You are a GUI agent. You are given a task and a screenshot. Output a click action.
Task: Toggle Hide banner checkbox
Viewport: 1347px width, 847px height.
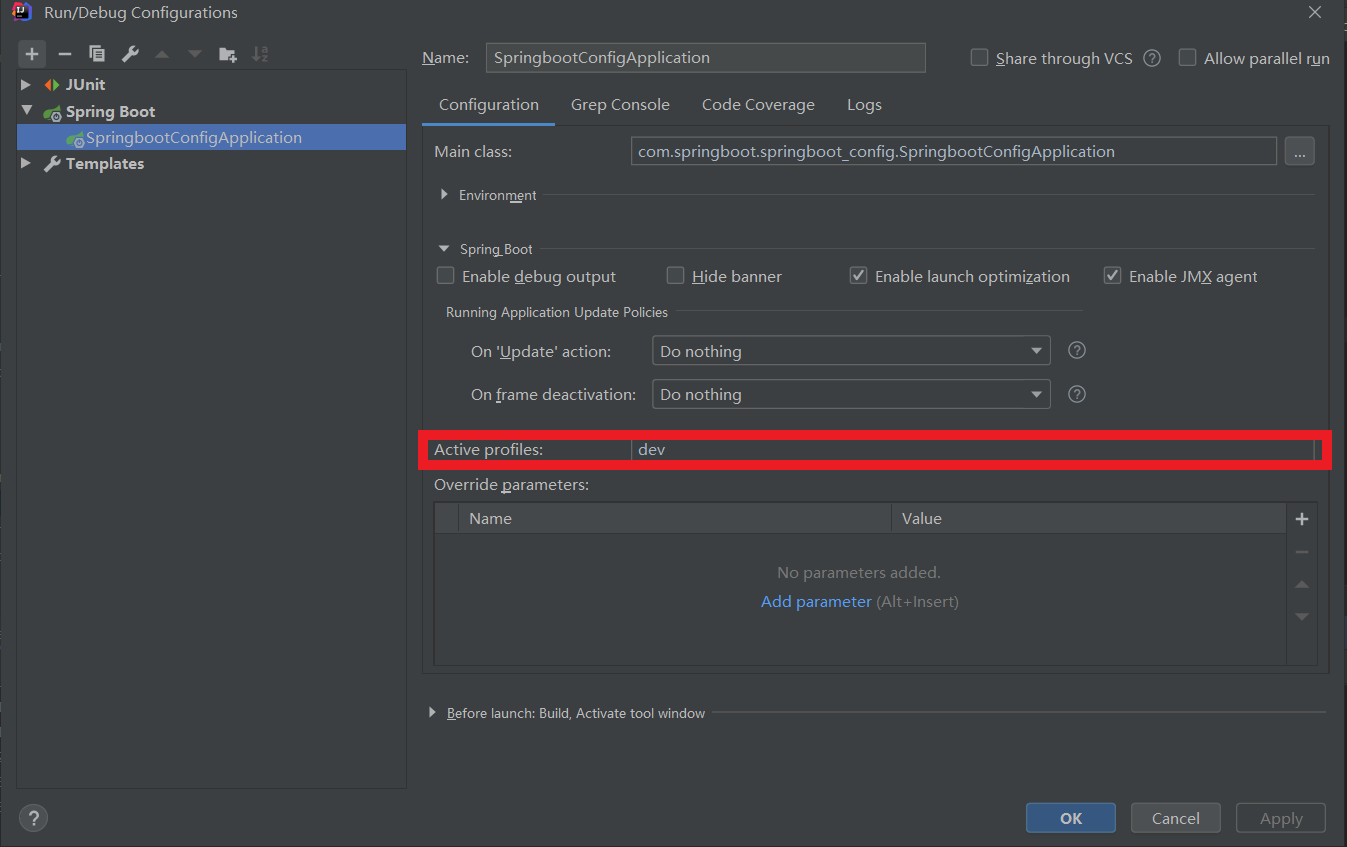(676, 276)
